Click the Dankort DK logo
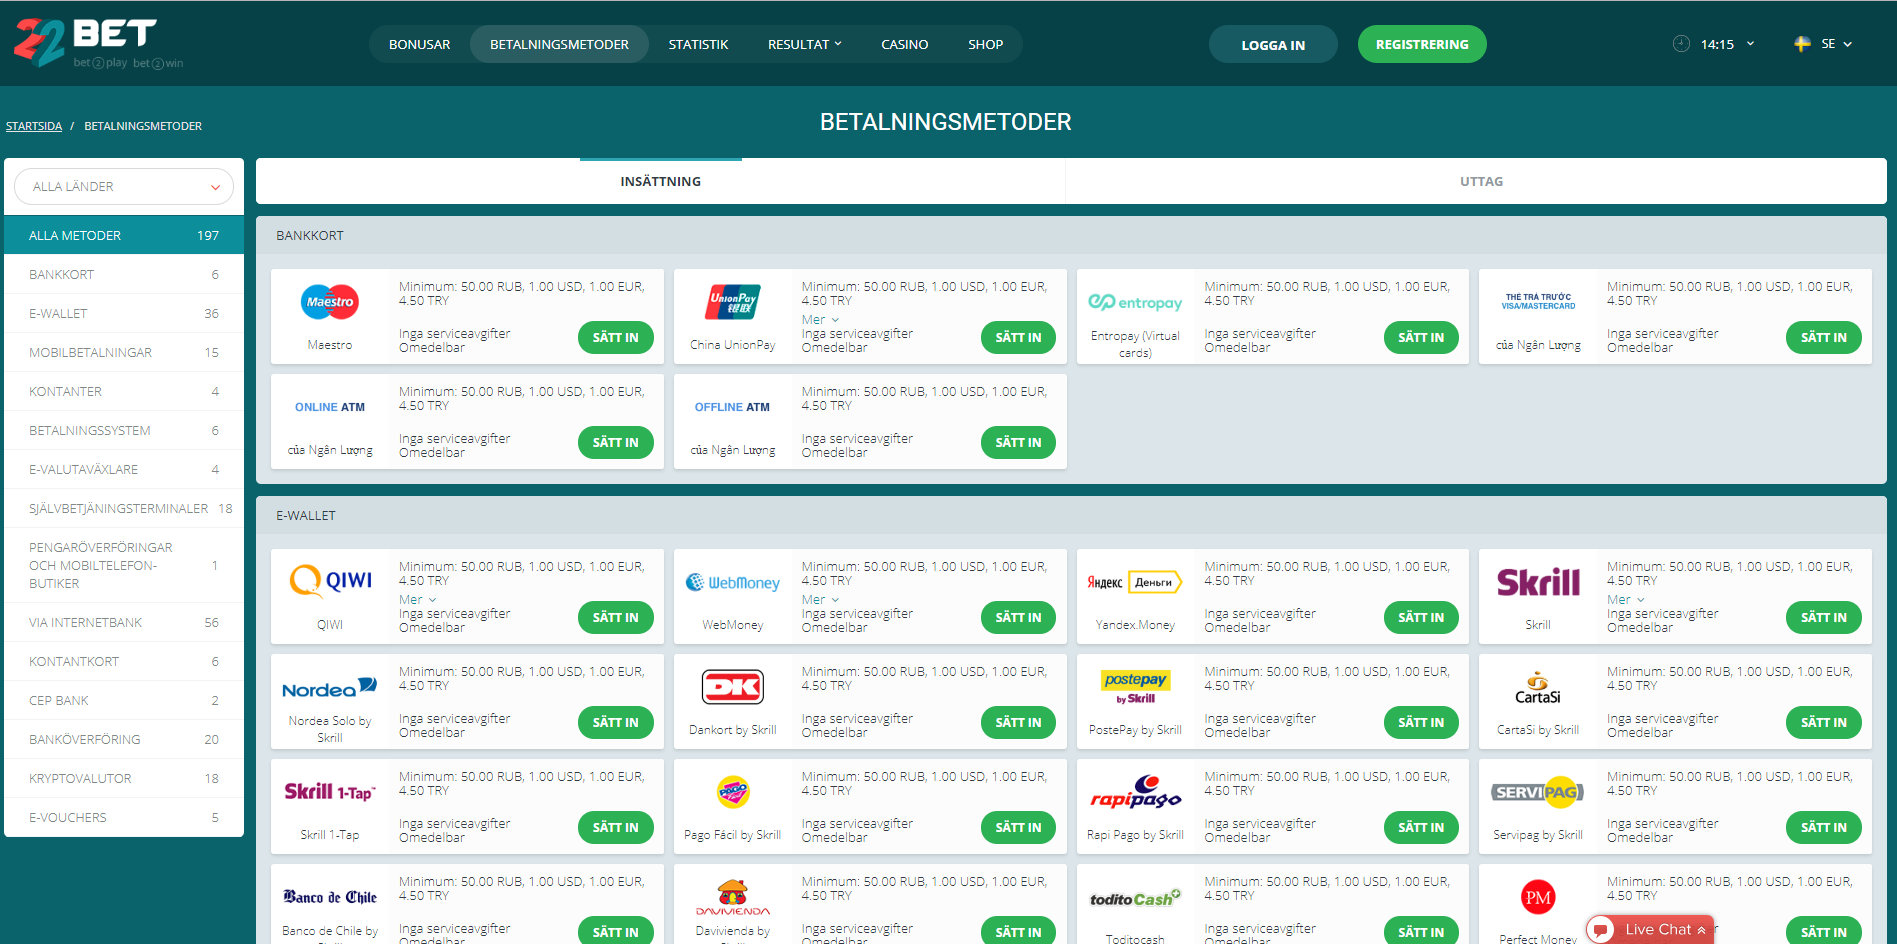The height and width of the screenshot is (944, 1897). 733,687
